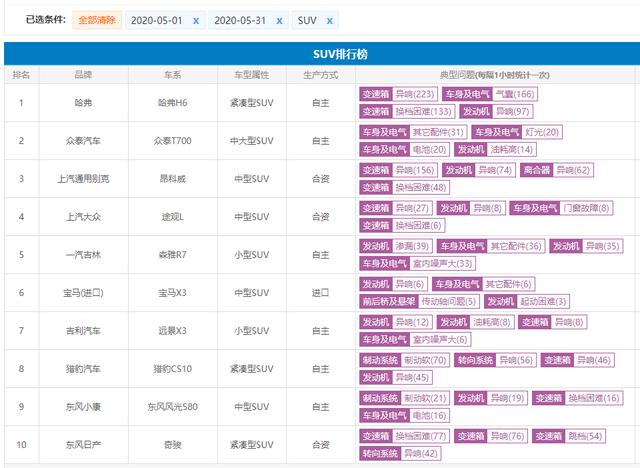Screen dimensions: 640x468
Task: Click the 制动系统 制动软(70) tag
Action: tap(404, 360)
